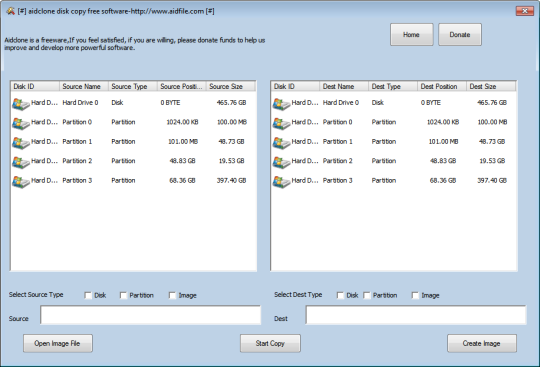The height and width of the screenshot is (367, 540).
Task: Select destination row named Partition 0
Action: (x=394, y=122)
